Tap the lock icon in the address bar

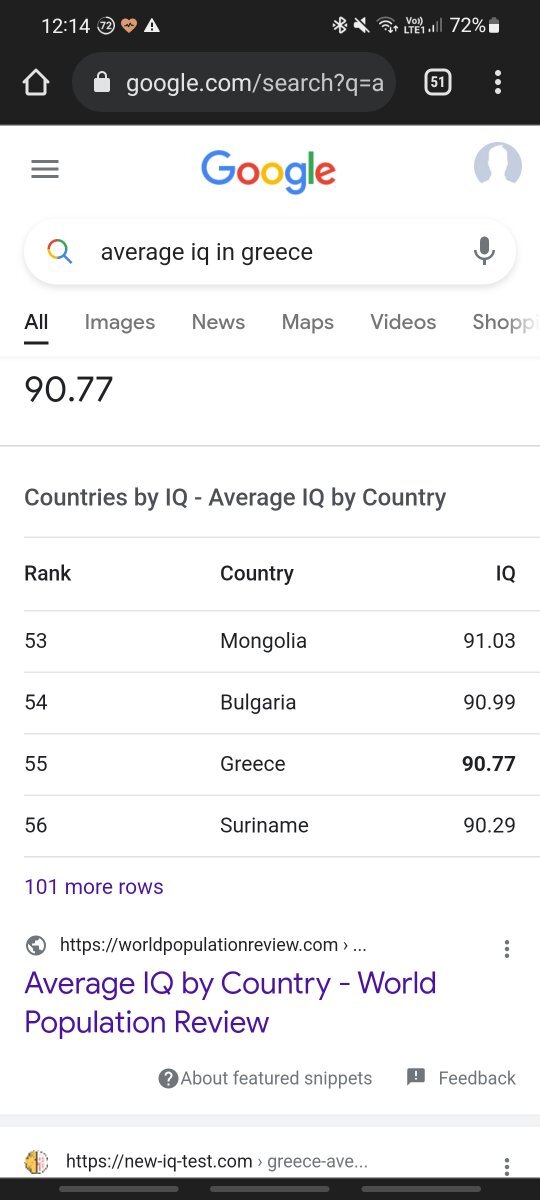tap(101, 83)
